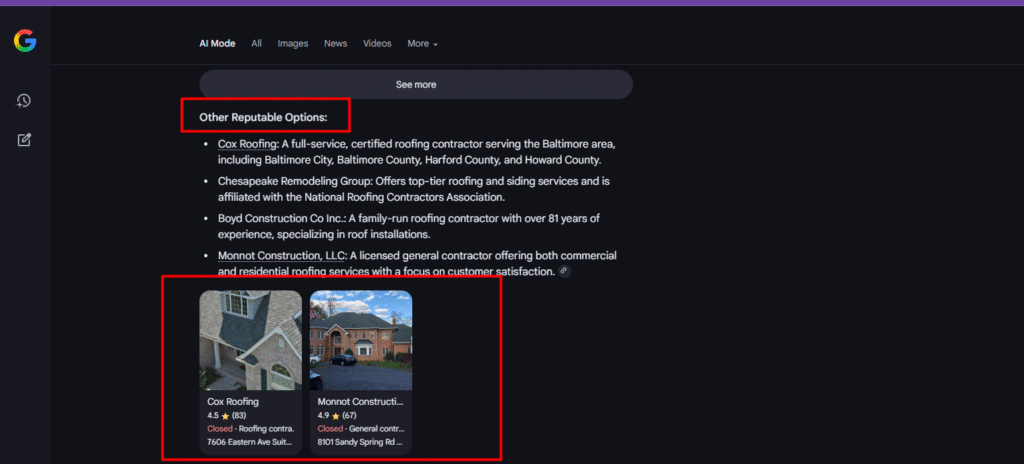Open the News tab
This screenshot has height=464, width=1024.
[336, 44]
